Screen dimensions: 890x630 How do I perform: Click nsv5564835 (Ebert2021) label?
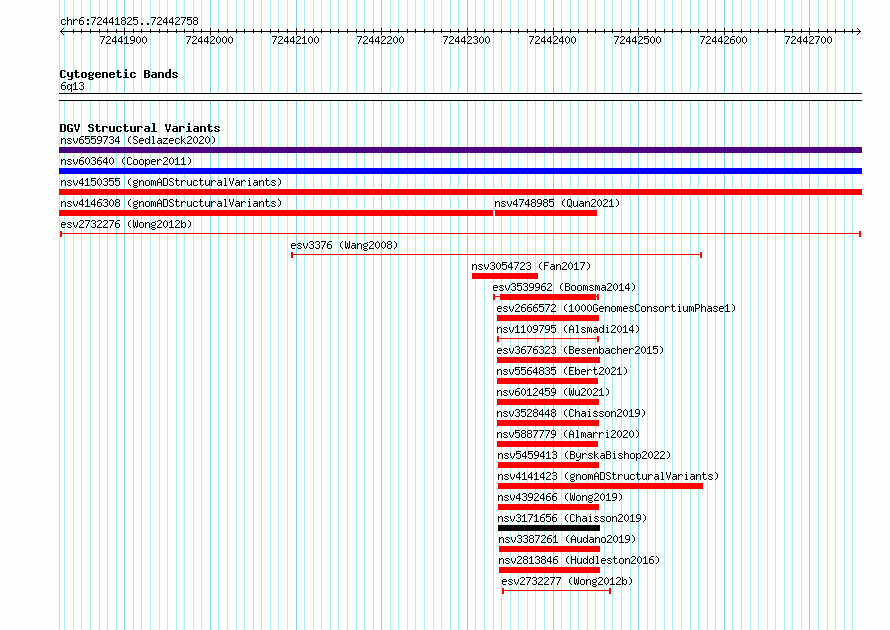pos(562,371)
